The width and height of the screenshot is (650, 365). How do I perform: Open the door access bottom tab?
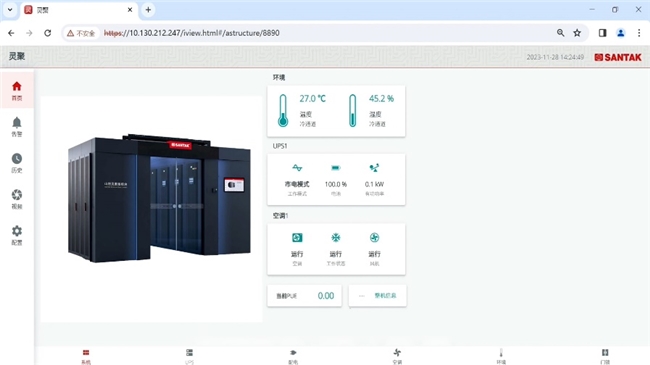(x=605, y=356)
